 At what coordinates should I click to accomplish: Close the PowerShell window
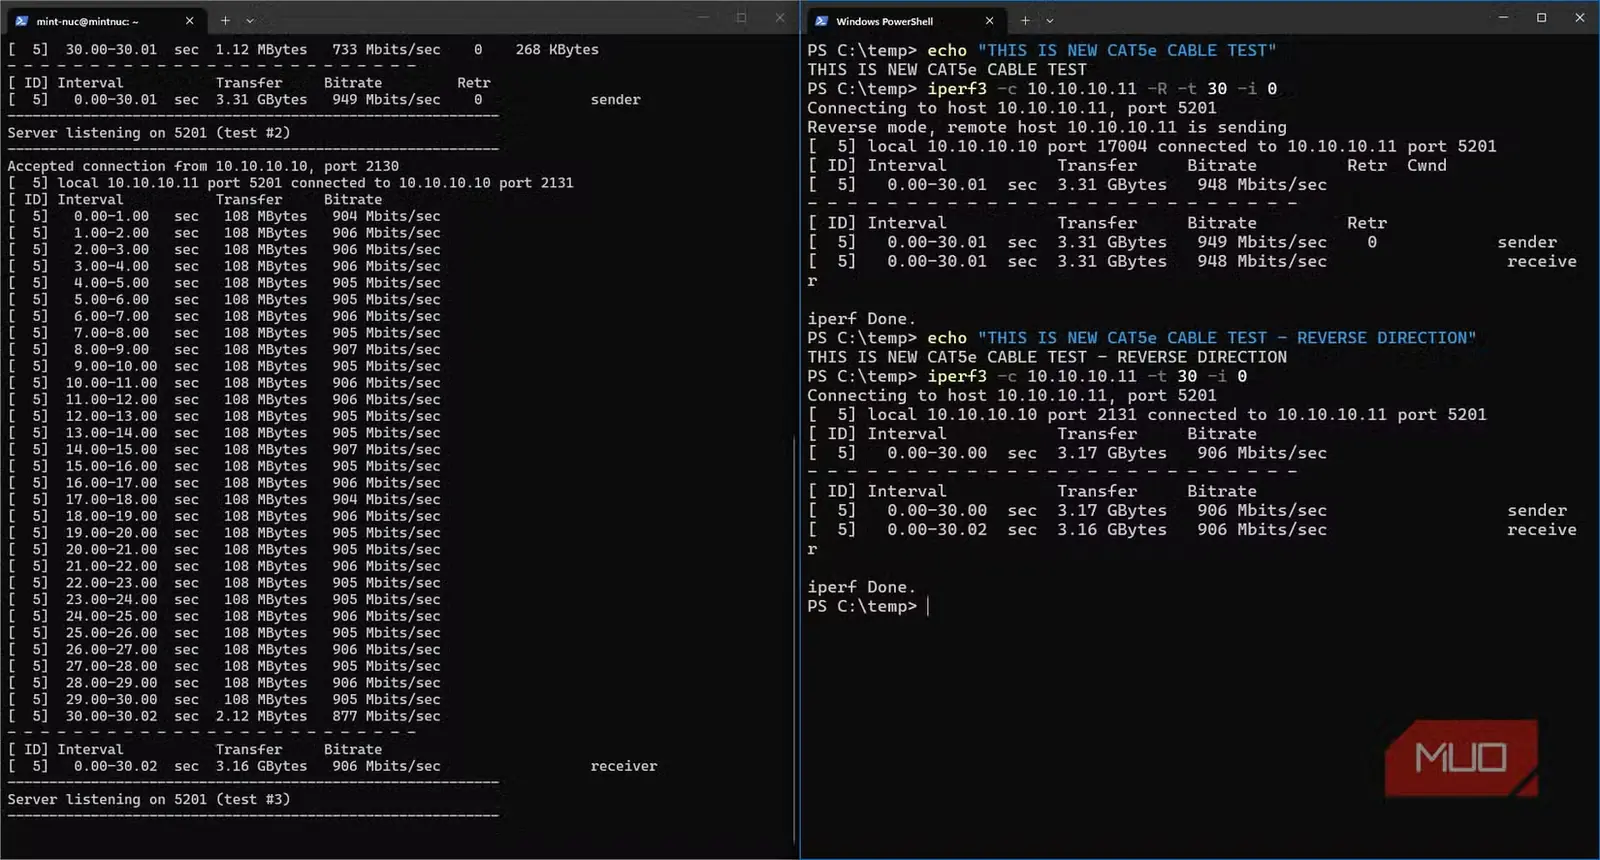1580,17
